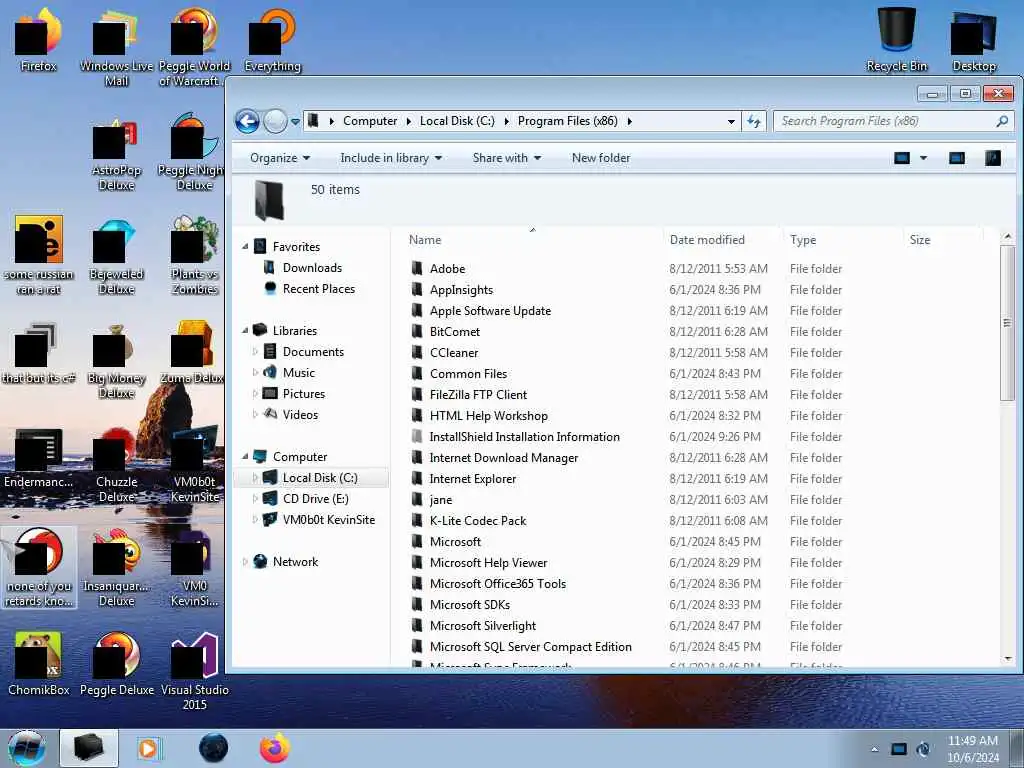Image resolution: width=1024 pixels, height=768 pixels.
Task: Select the BitComet folder icon
Action: pos(417,332)
